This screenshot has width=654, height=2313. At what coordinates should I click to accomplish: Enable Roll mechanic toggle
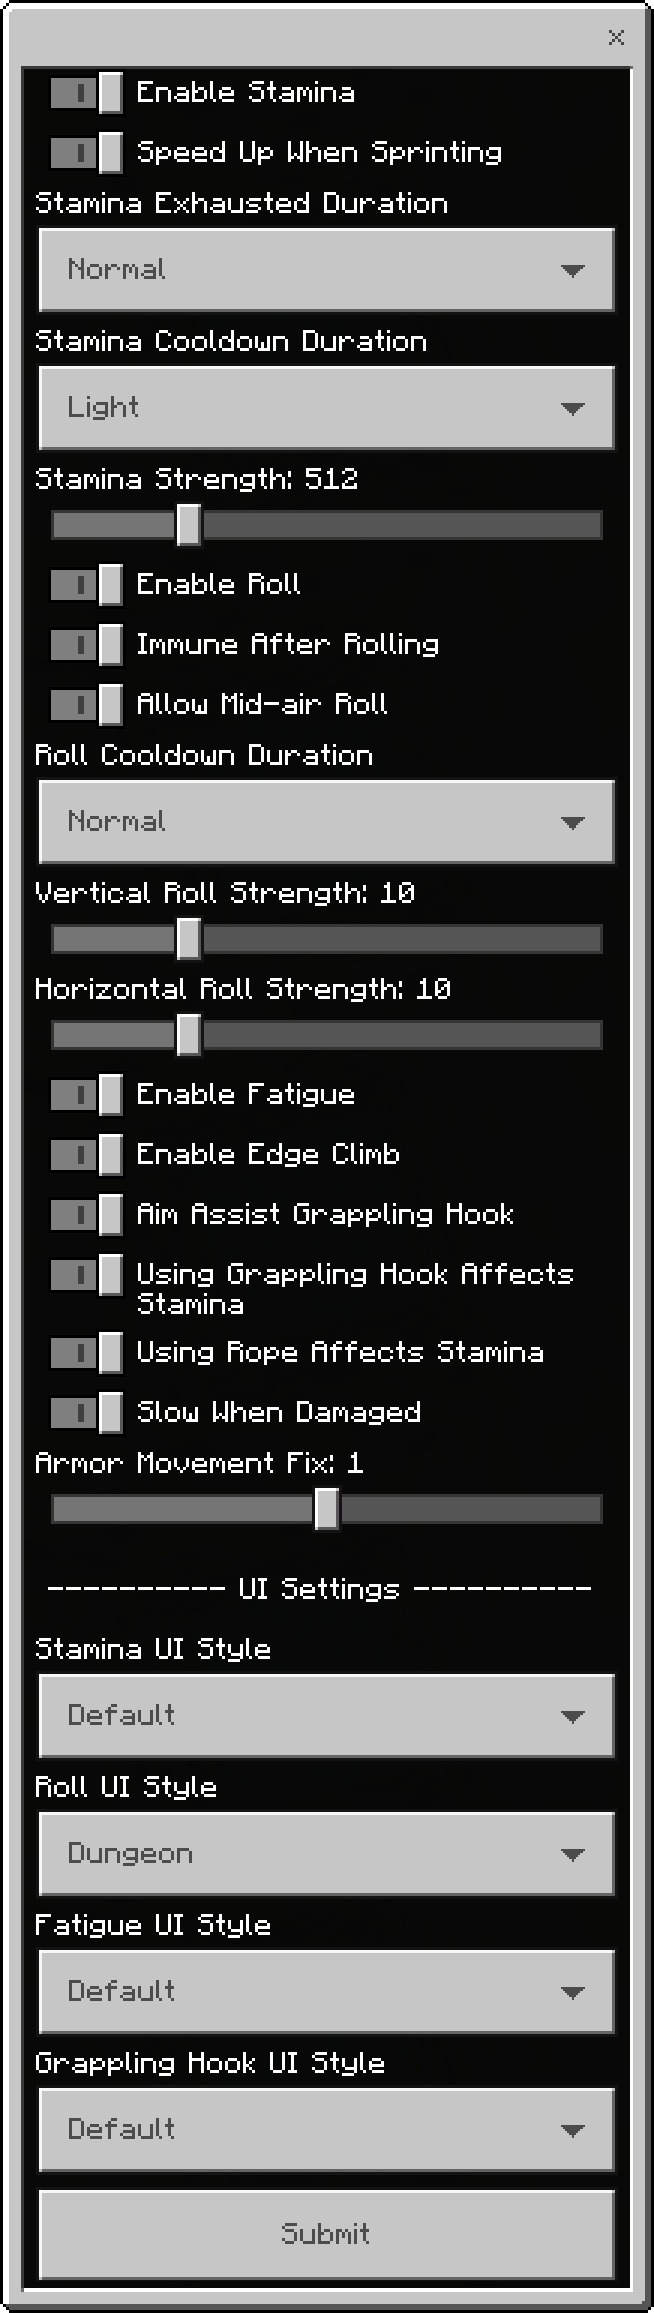(x=84, y=585)
